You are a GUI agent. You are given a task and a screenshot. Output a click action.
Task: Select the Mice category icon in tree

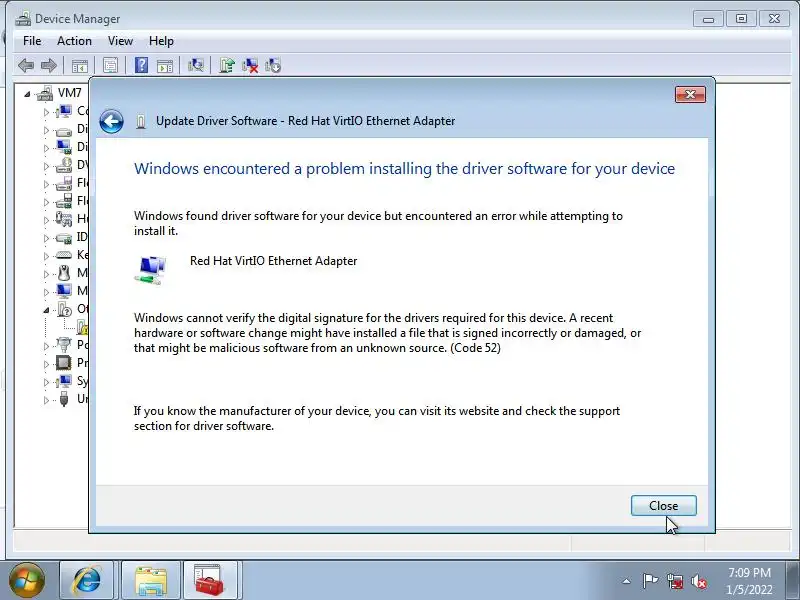click(x=64, y=273)
